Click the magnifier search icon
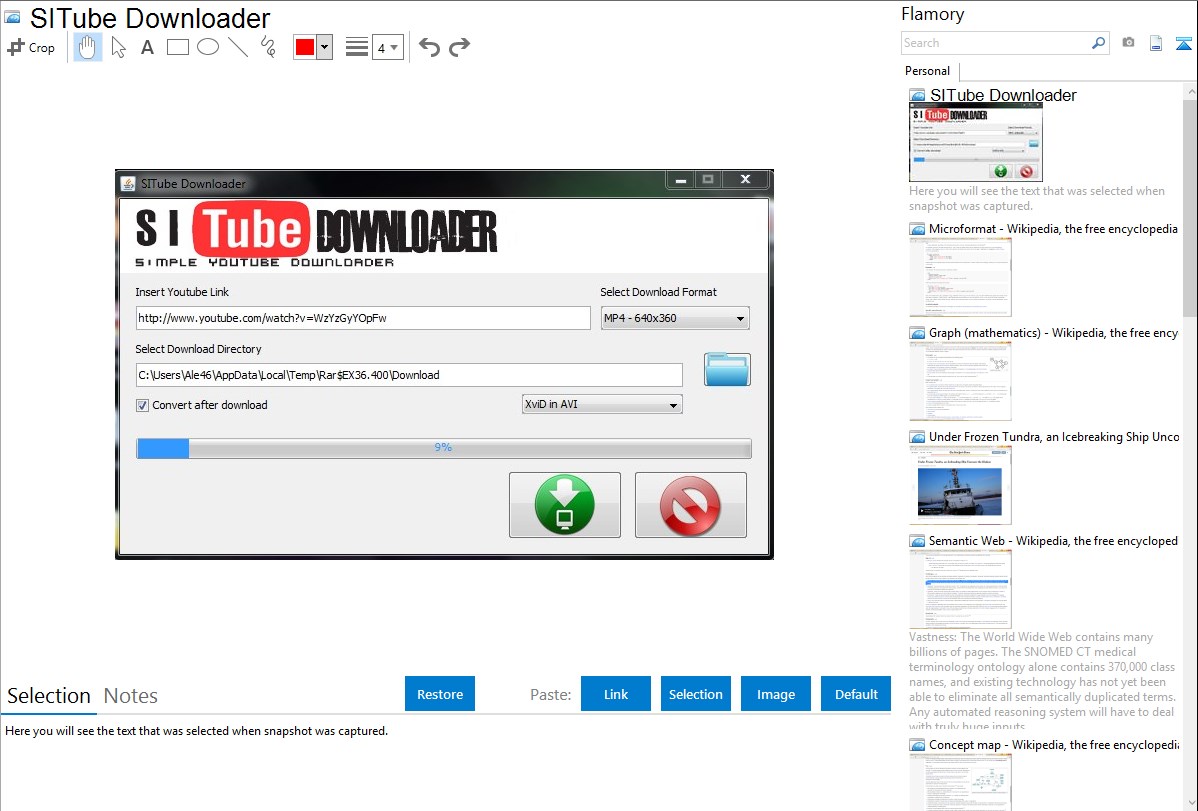The height and width of the screenshot is (811, 1198). pyautogui.click(x=1099, y=43)
